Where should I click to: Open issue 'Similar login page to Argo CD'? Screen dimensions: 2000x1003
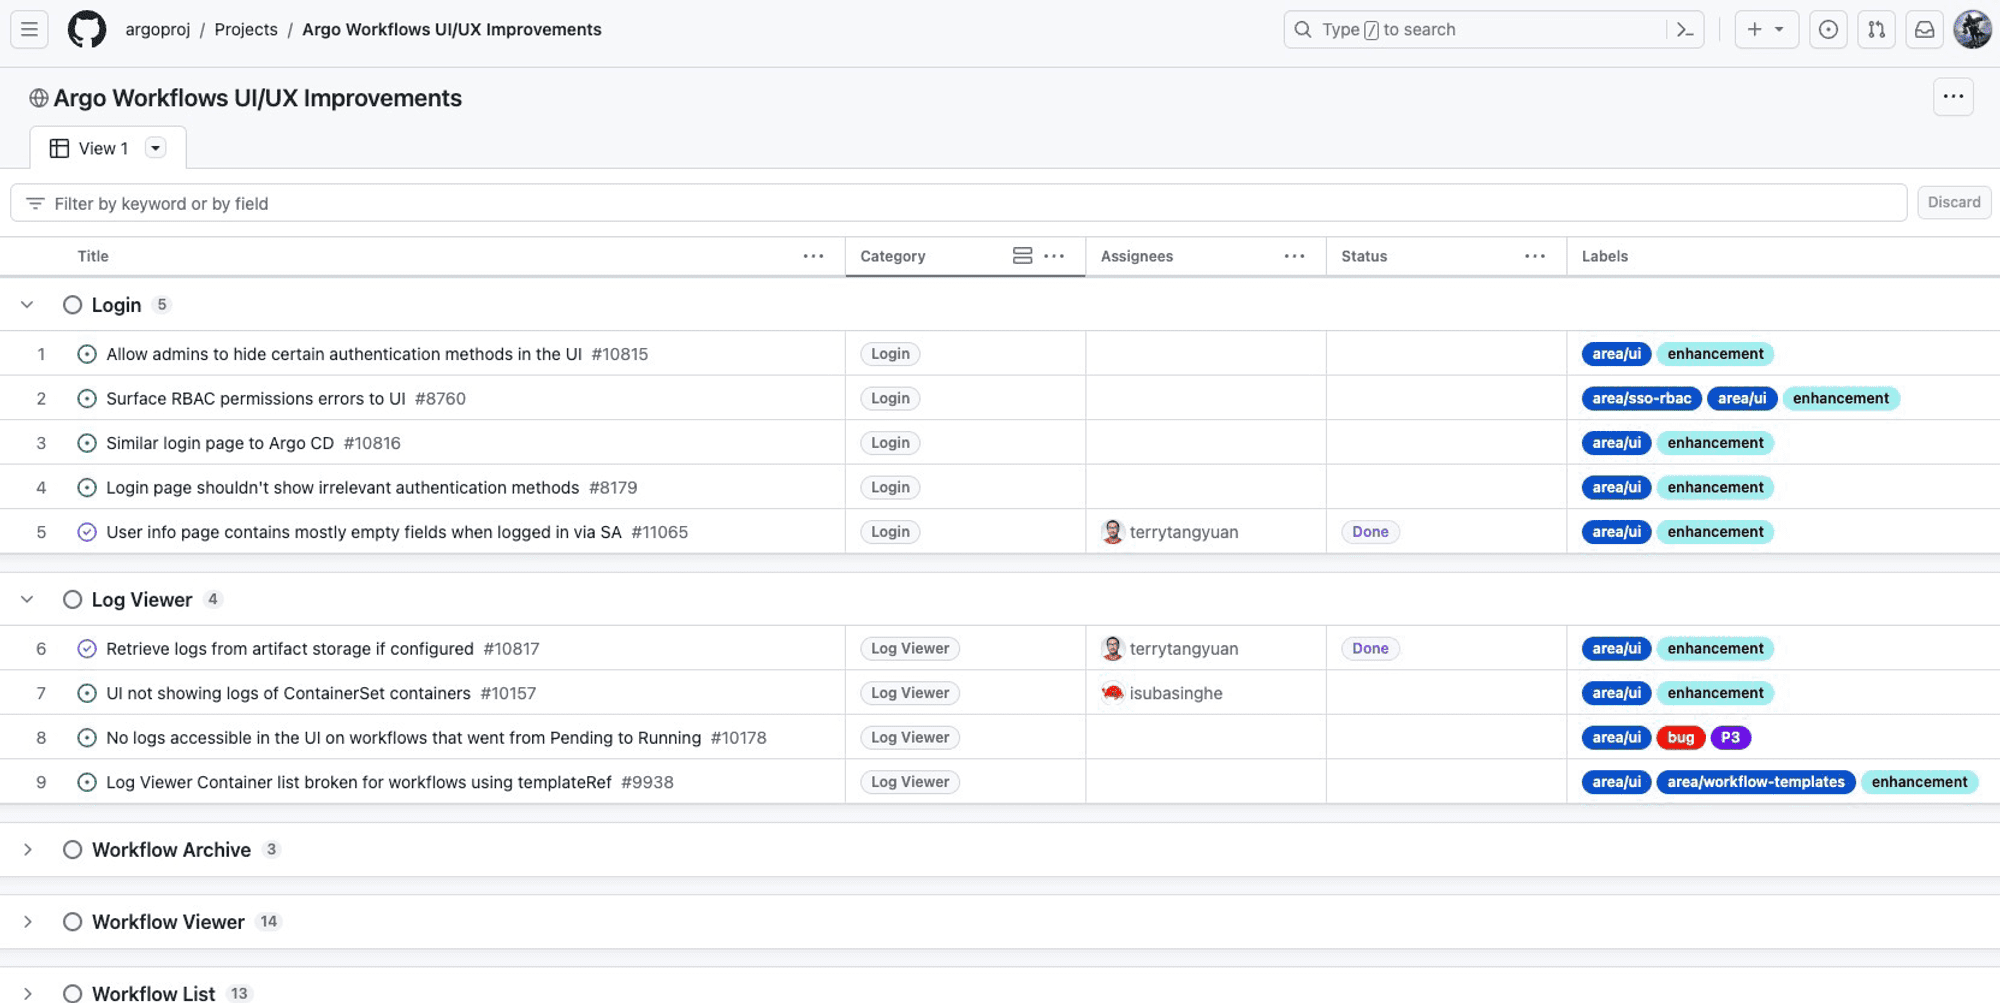tap(220, 443)
